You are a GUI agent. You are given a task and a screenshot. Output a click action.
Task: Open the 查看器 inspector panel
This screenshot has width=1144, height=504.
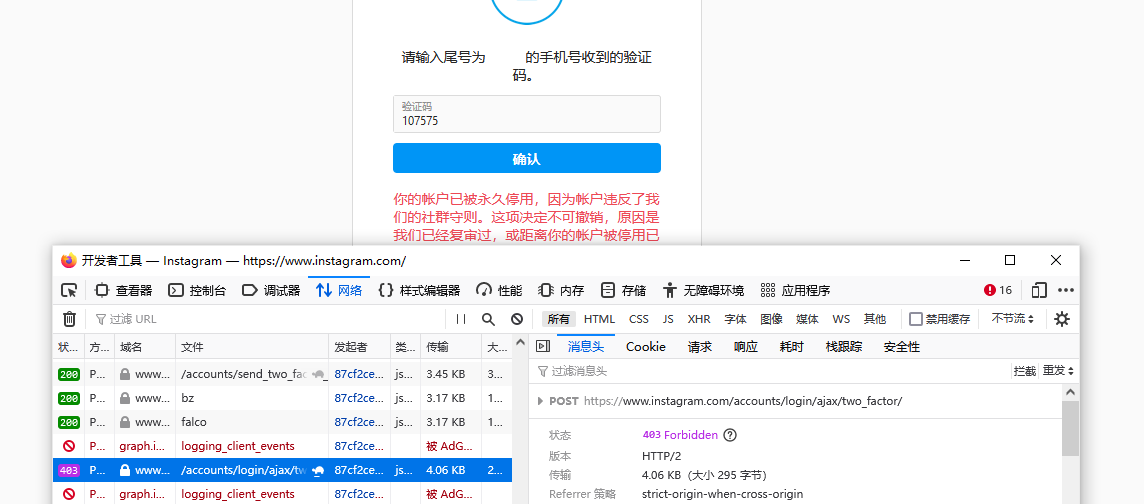[124, 290]
